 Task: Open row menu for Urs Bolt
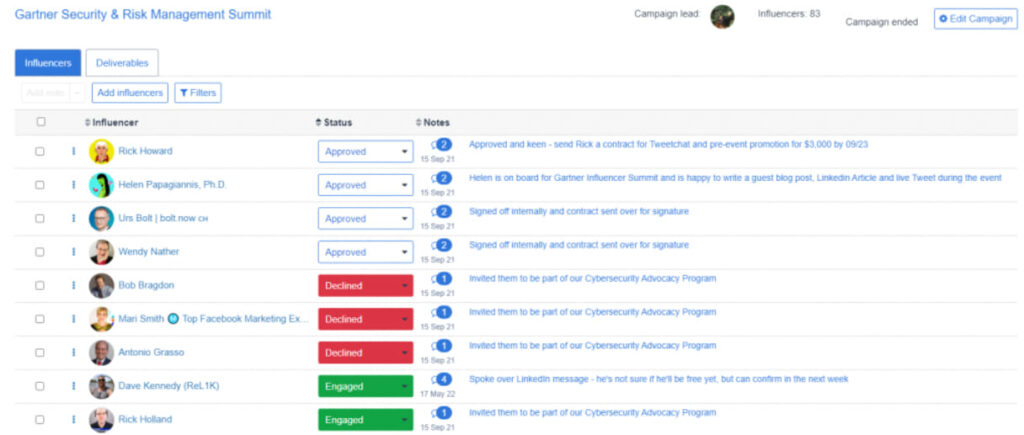click(x=73, y=218)
